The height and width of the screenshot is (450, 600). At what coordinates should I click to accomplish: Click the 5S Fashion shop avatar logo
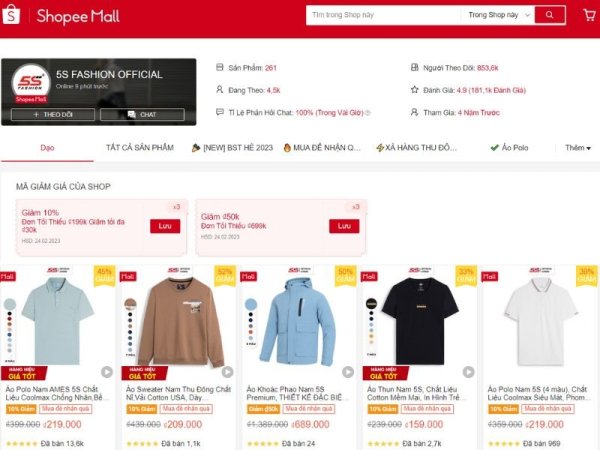(x=31, y=83)
